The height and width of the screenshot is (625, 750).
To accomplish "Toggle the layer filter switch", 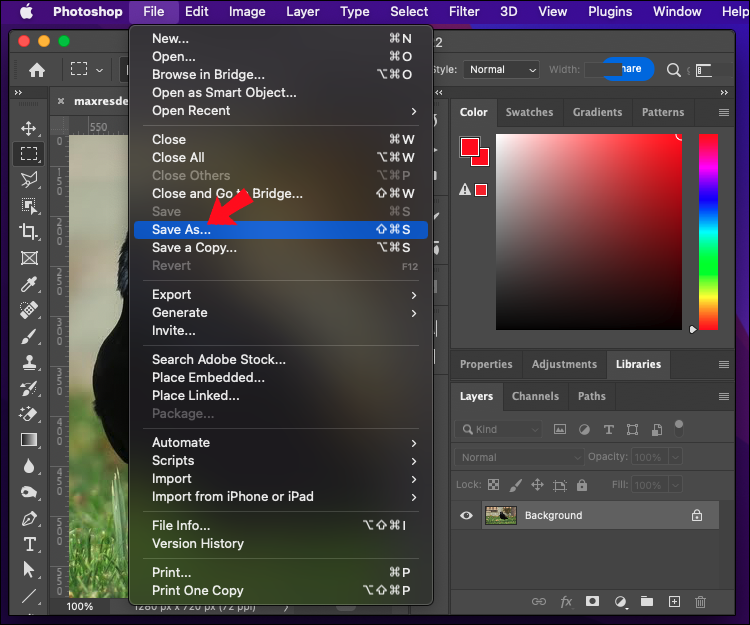I will coord(679,427).
